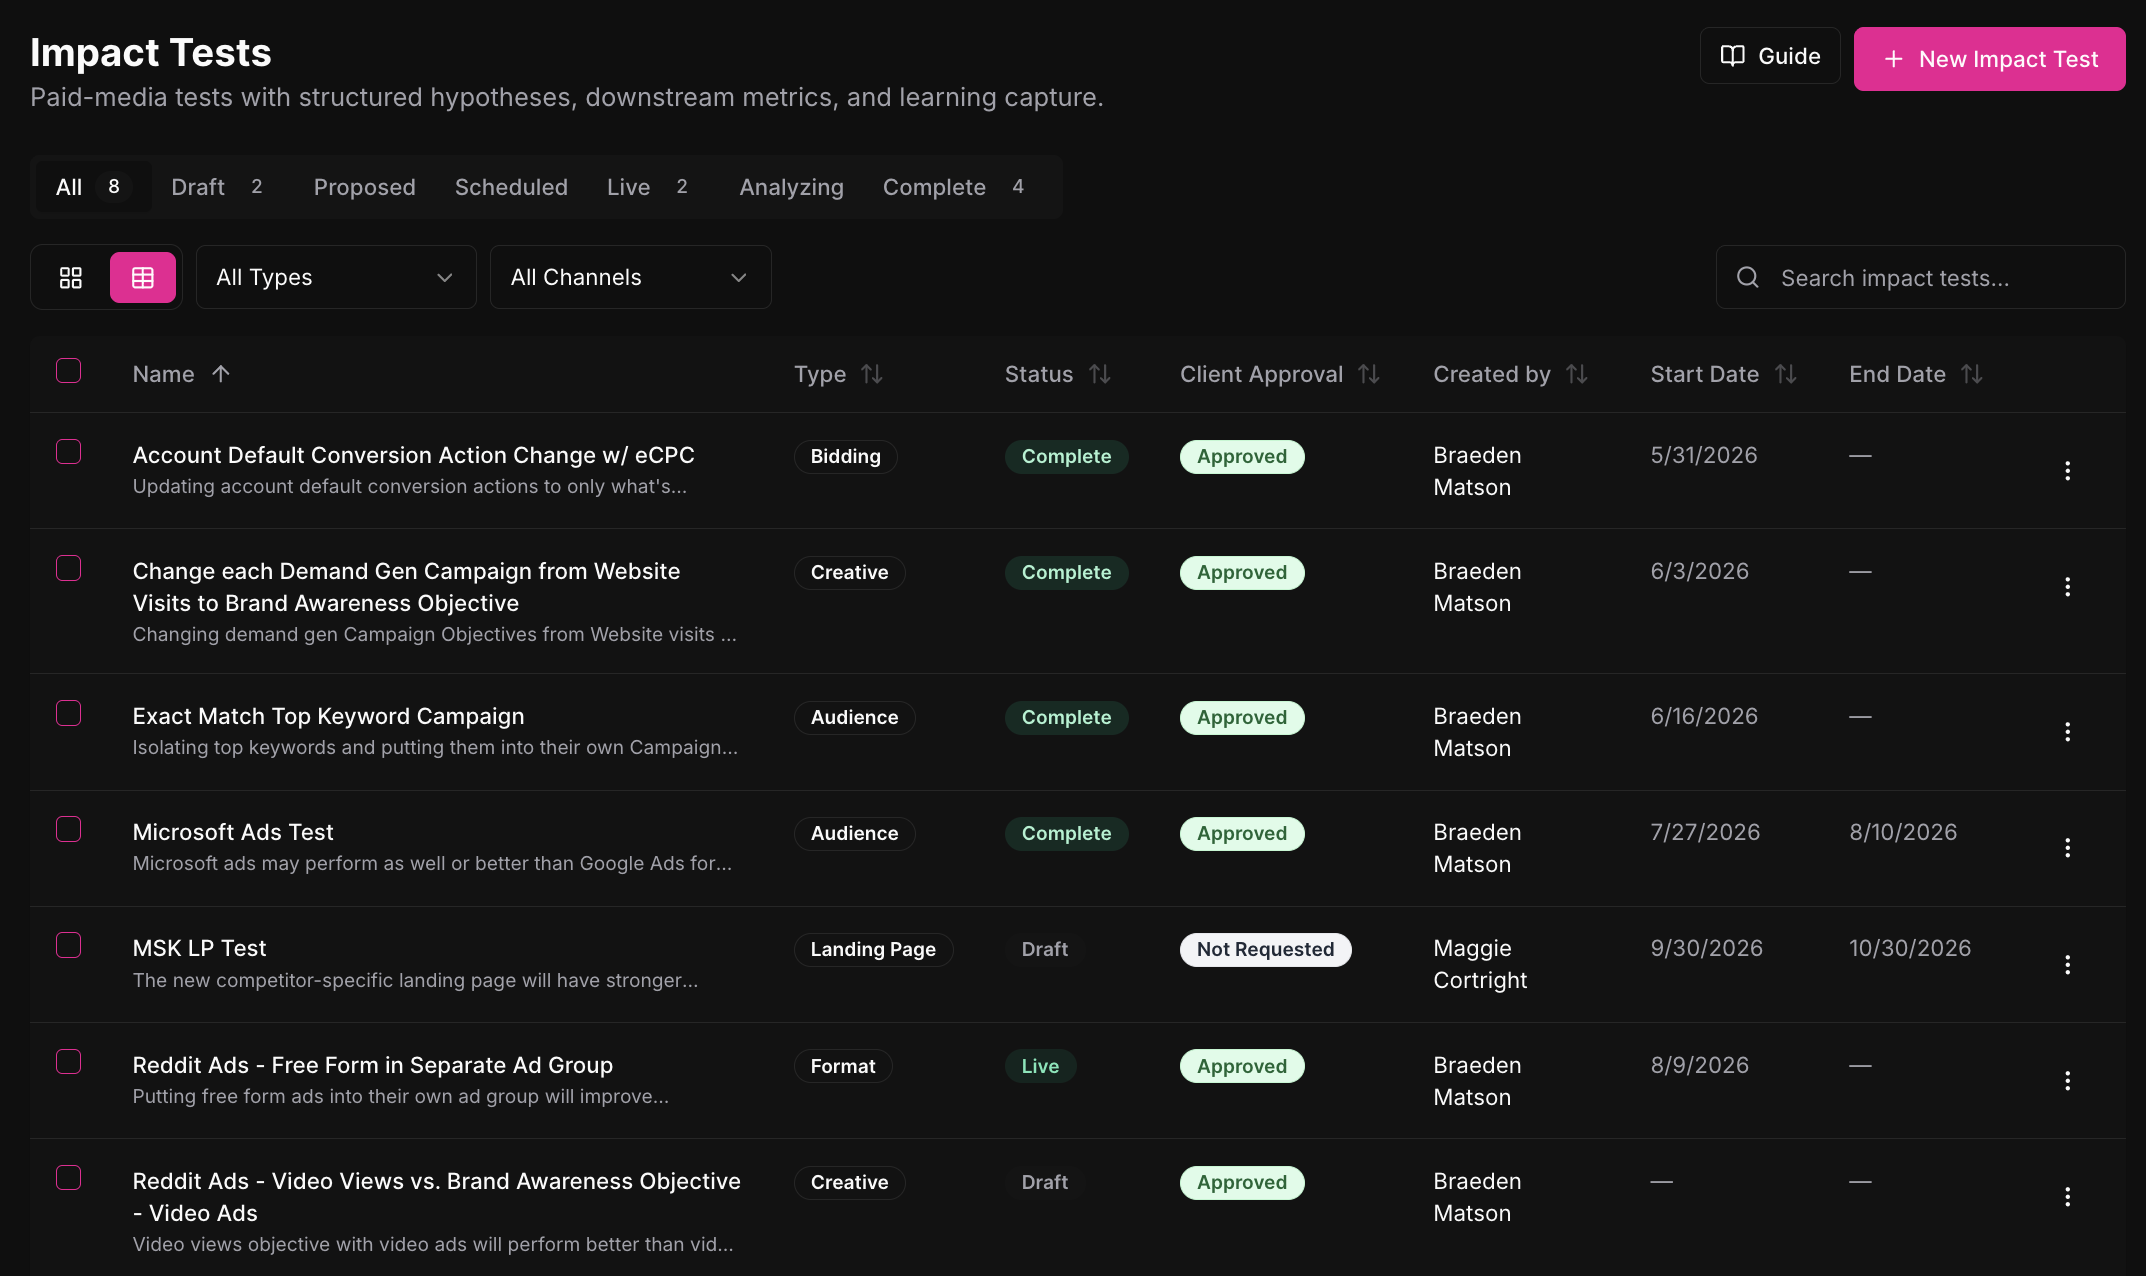This screenshot has width=2146, height=1276.
Task: Open row menu for Reddit Ads Free Form
Action: coord(2067,1081)
